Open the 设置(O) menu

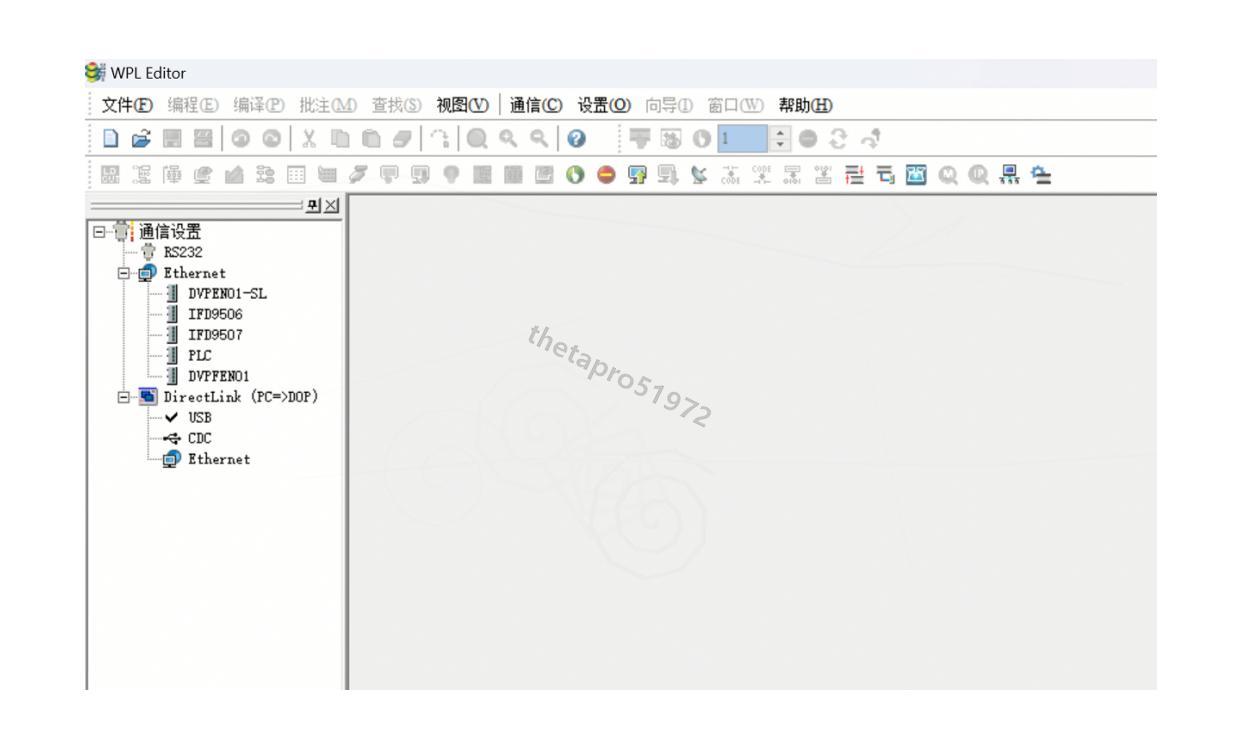click(603, 106)
